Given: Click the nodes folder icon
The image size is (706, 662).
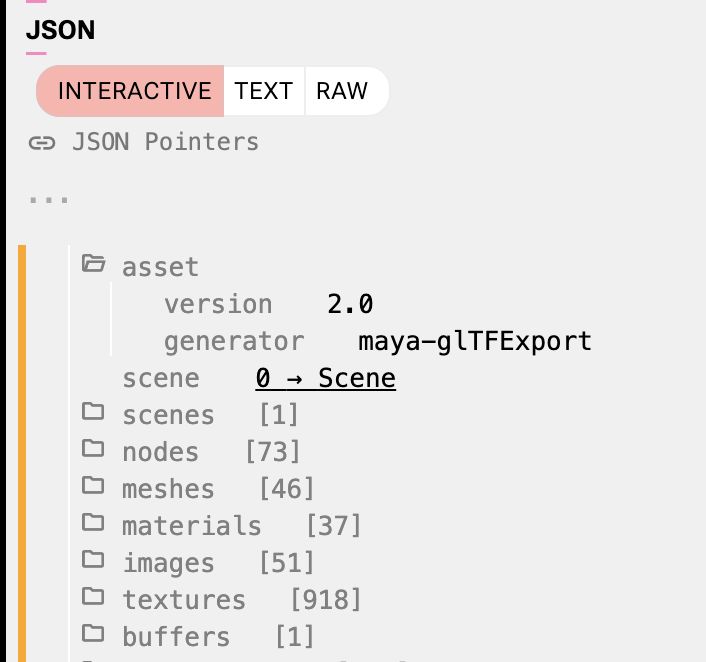Looking at the screenshot, I should click(93, 448).
